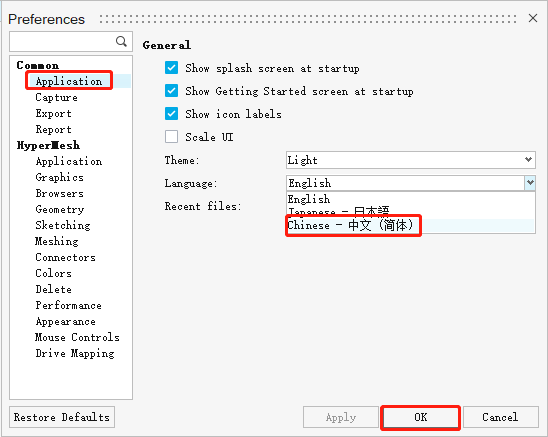
Task: Select Application under Common
Action: point(69,81)
